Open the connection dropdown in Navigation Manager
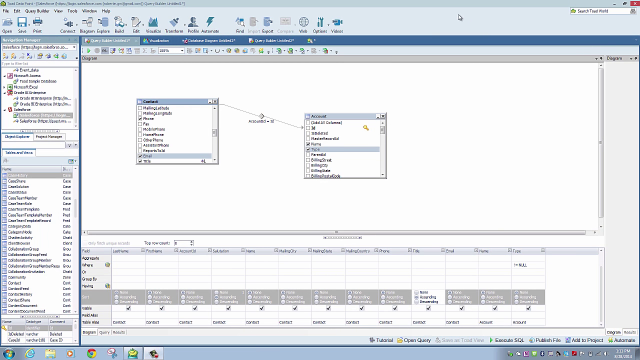Viewport: 640px width, 360px height. point(74,47)
